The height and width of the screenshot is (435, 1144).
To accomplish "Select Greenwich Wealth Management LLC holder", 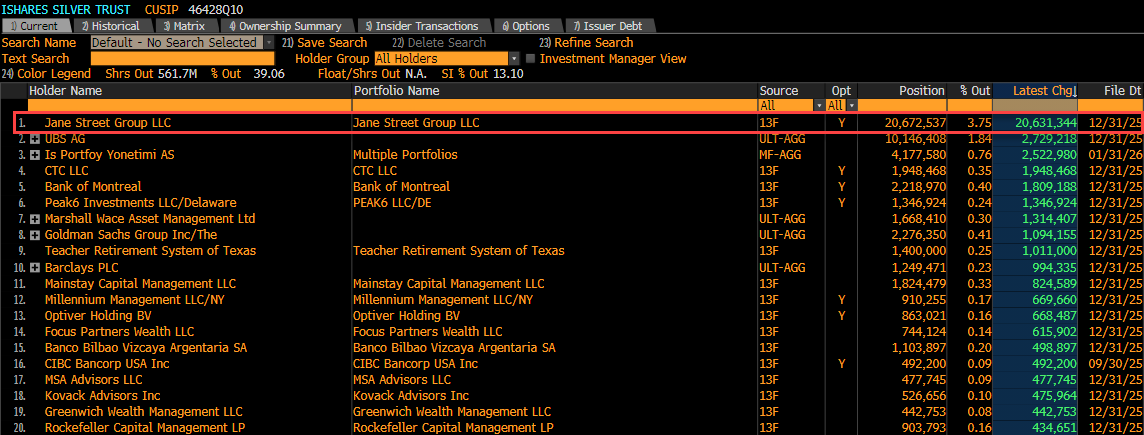I will pyautogui.click(x=144, y=412).
